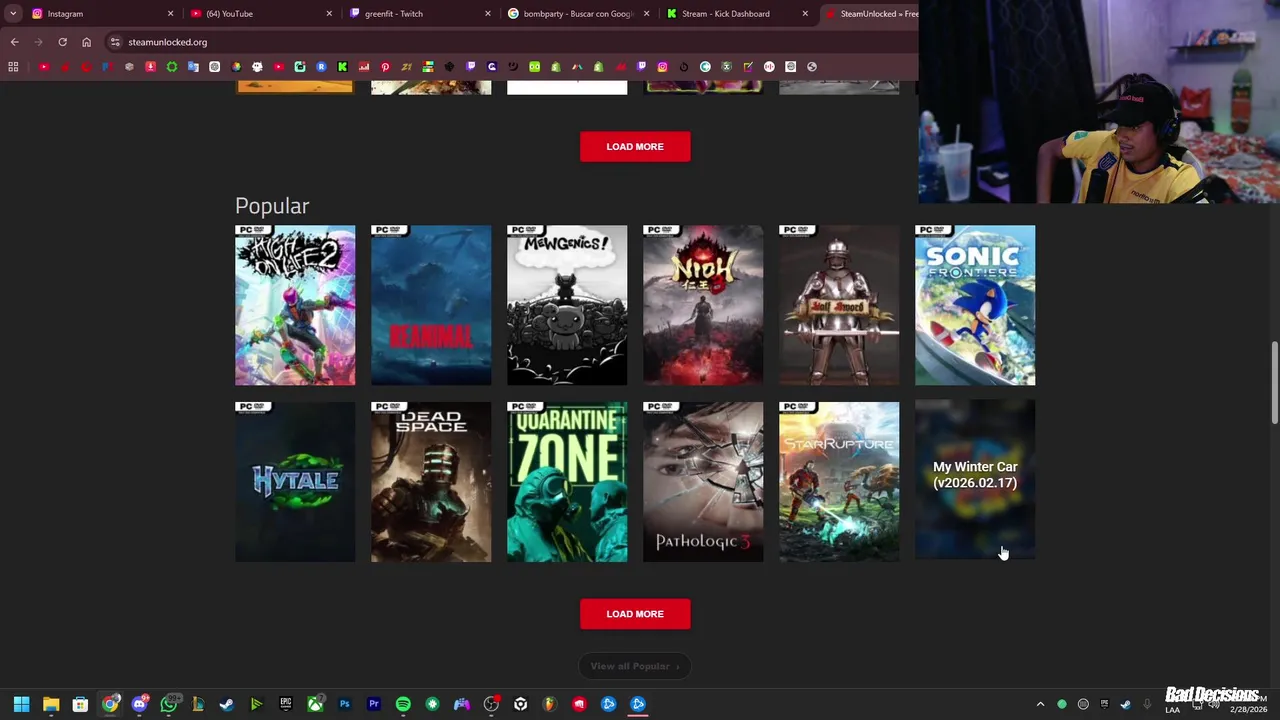Open Xbox app from the taskbar
Image resolution: width=1280 pixels, height=720 pixels.
tap(315, 704)
